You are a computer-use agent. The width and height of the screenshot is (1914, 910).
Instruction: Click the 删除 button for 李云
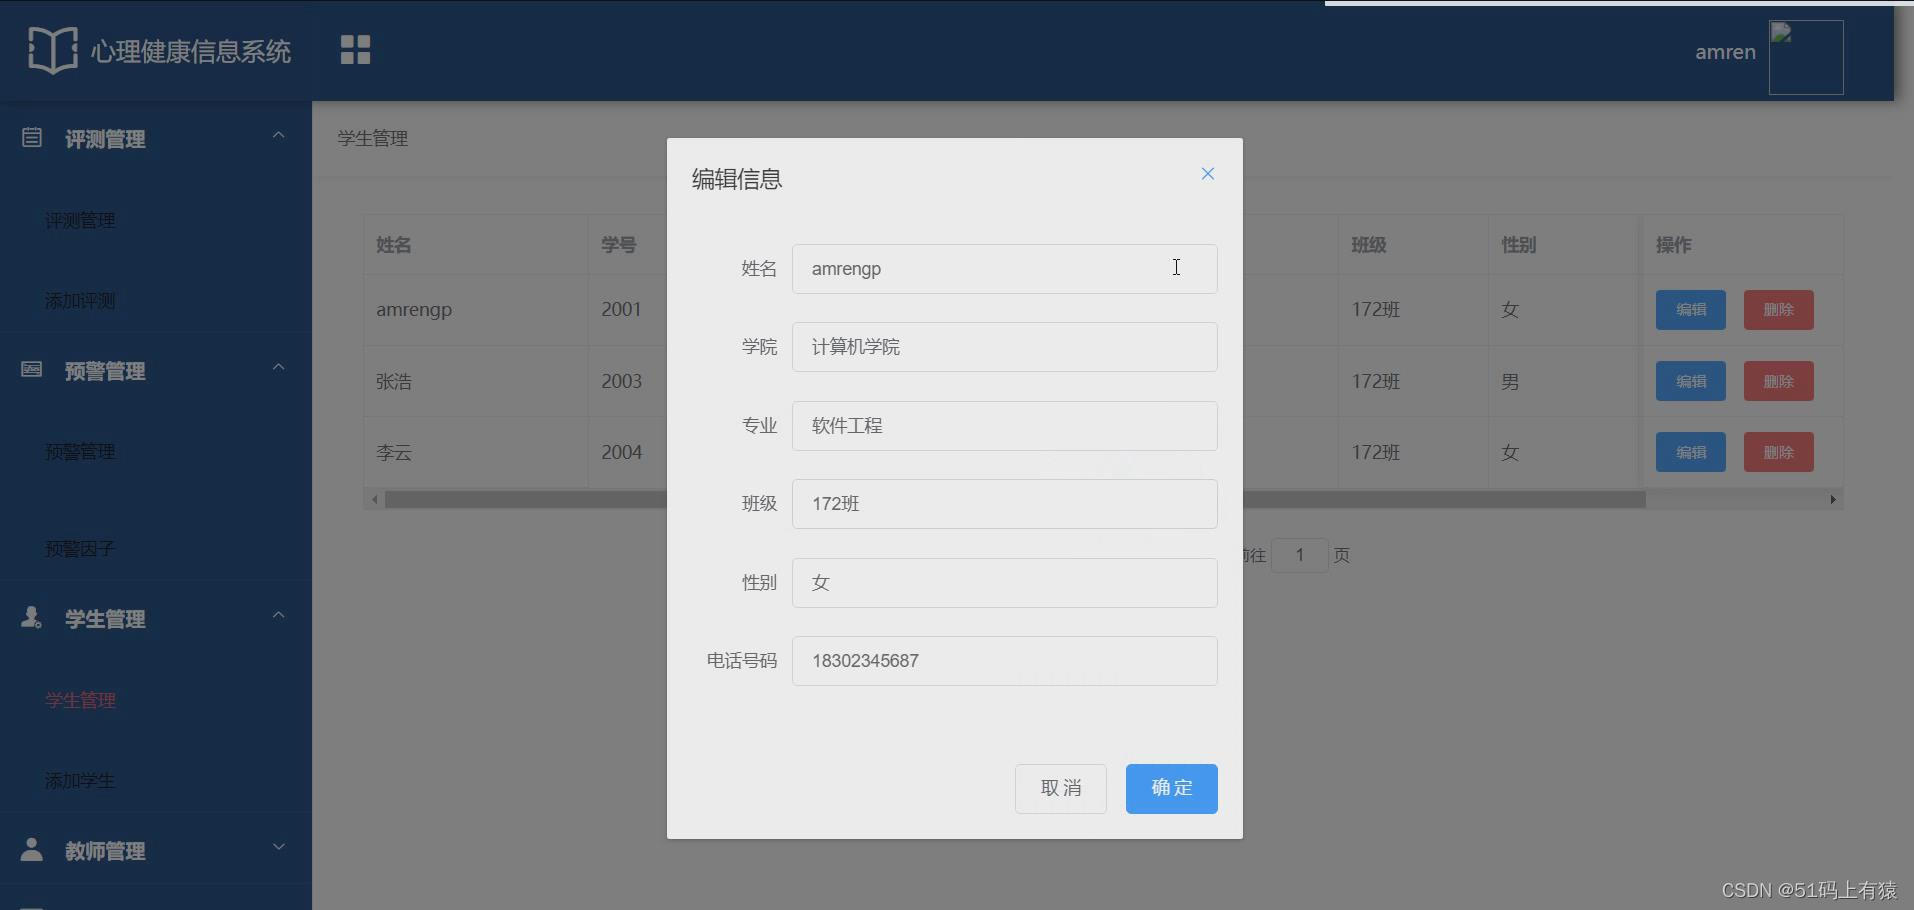click(x=1779, y=452)
